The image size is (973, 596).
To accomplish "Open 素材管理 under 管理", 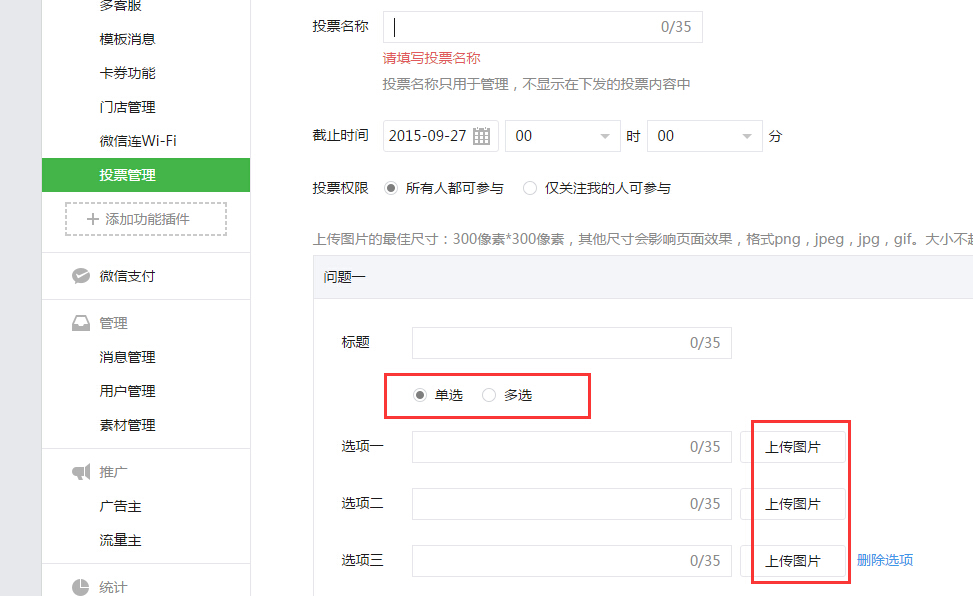I will tap(127, 425).
